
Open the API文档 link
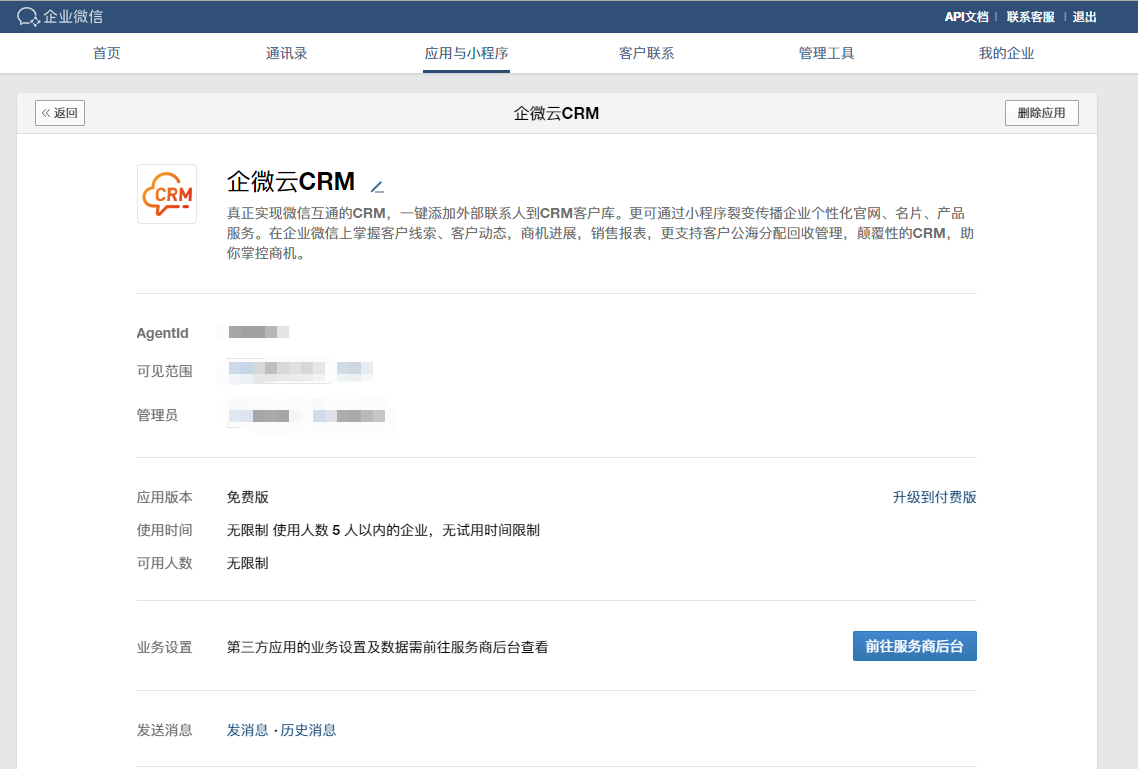(966, 17)
